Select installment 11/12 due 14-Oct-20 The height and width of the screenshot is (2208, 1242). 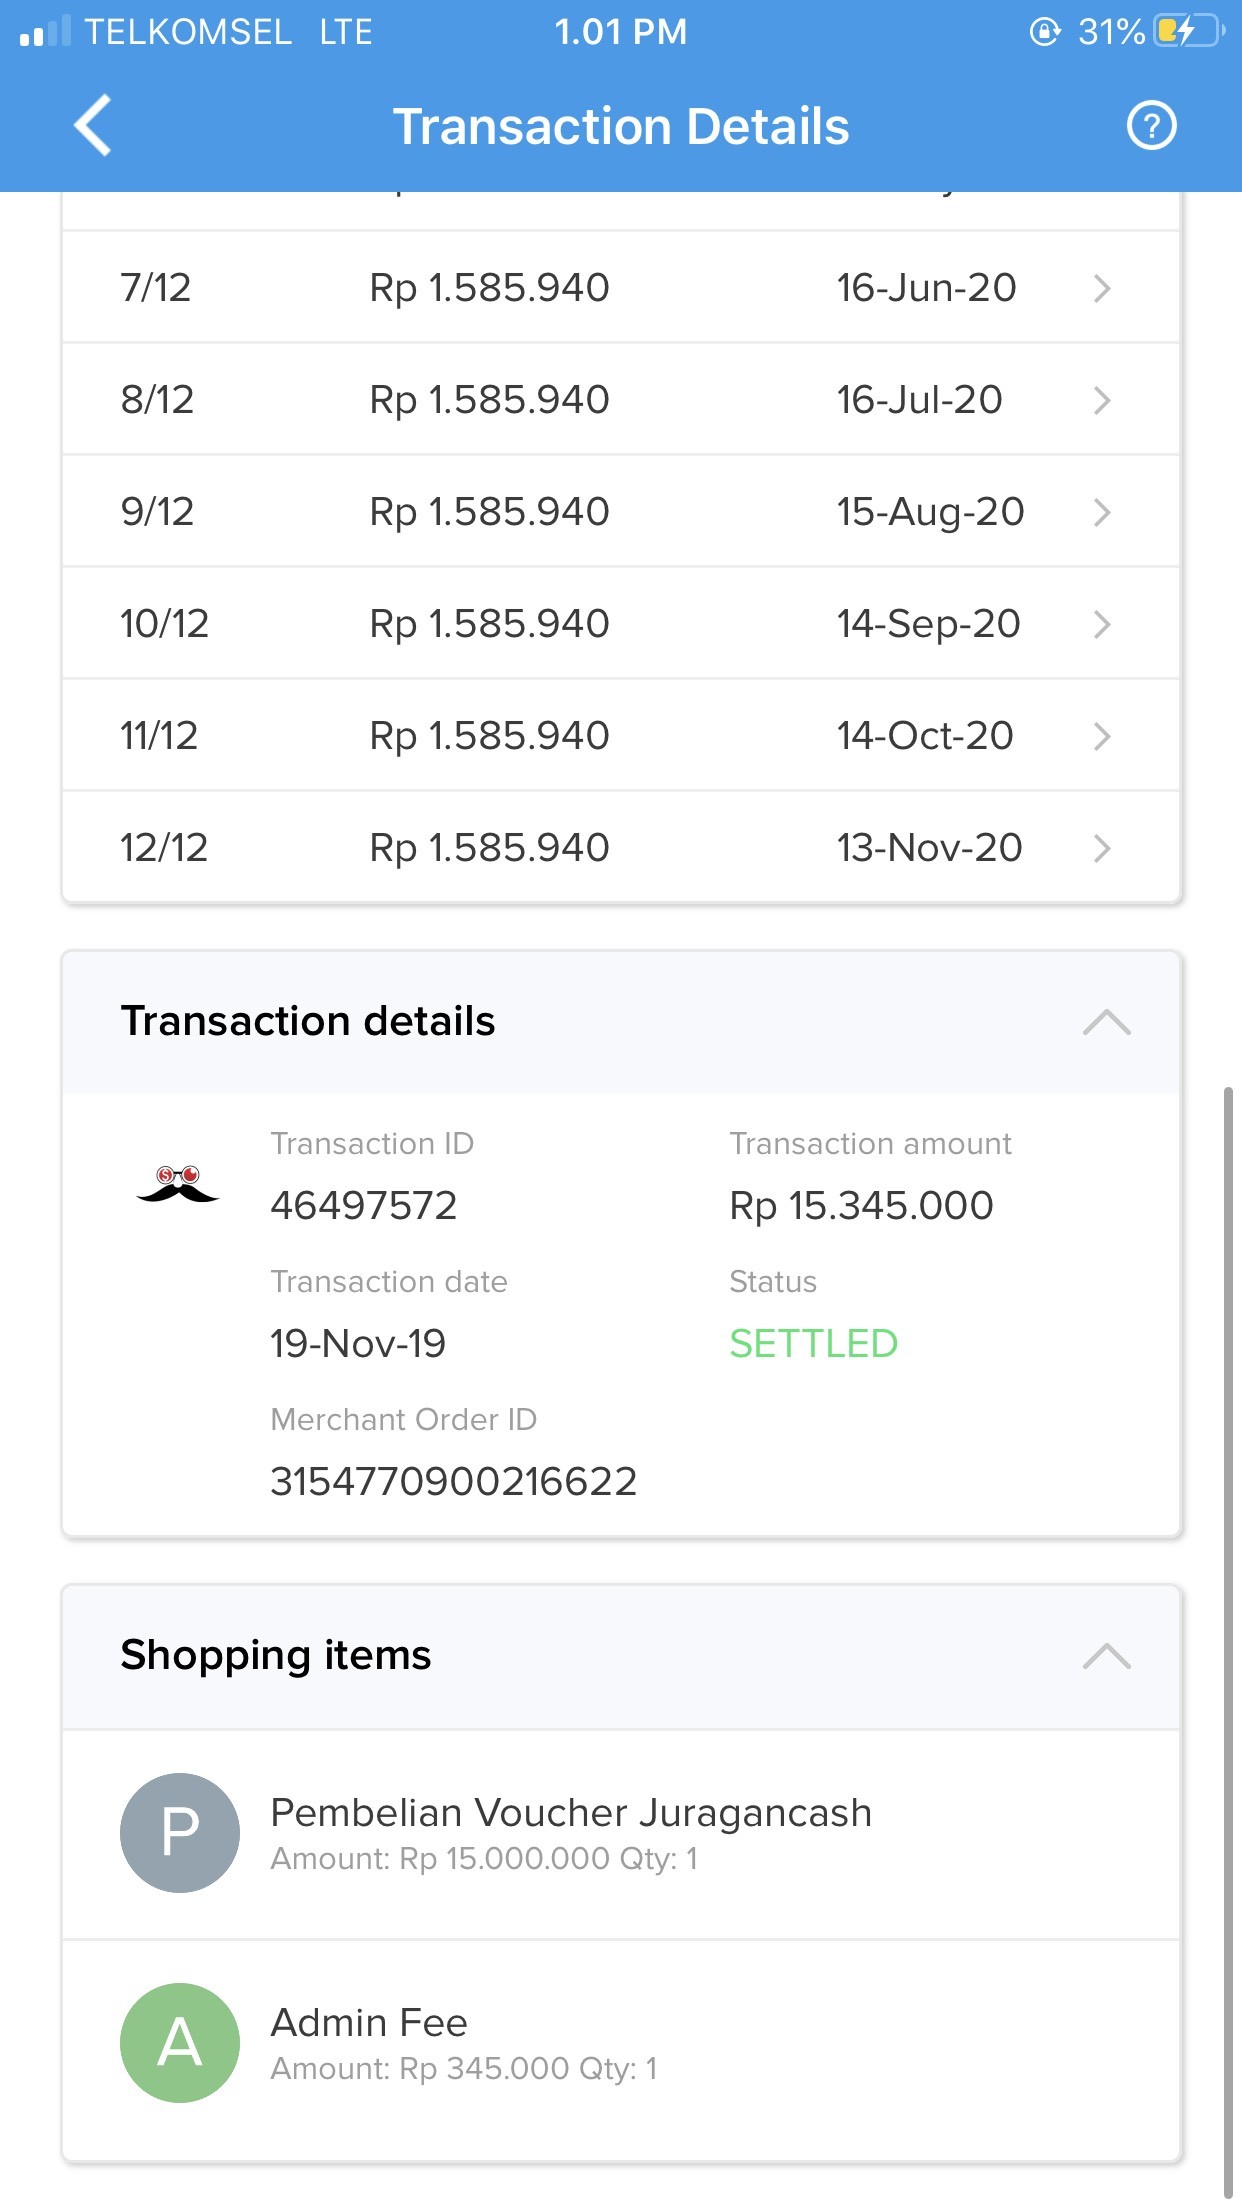[x=620, y=736]
